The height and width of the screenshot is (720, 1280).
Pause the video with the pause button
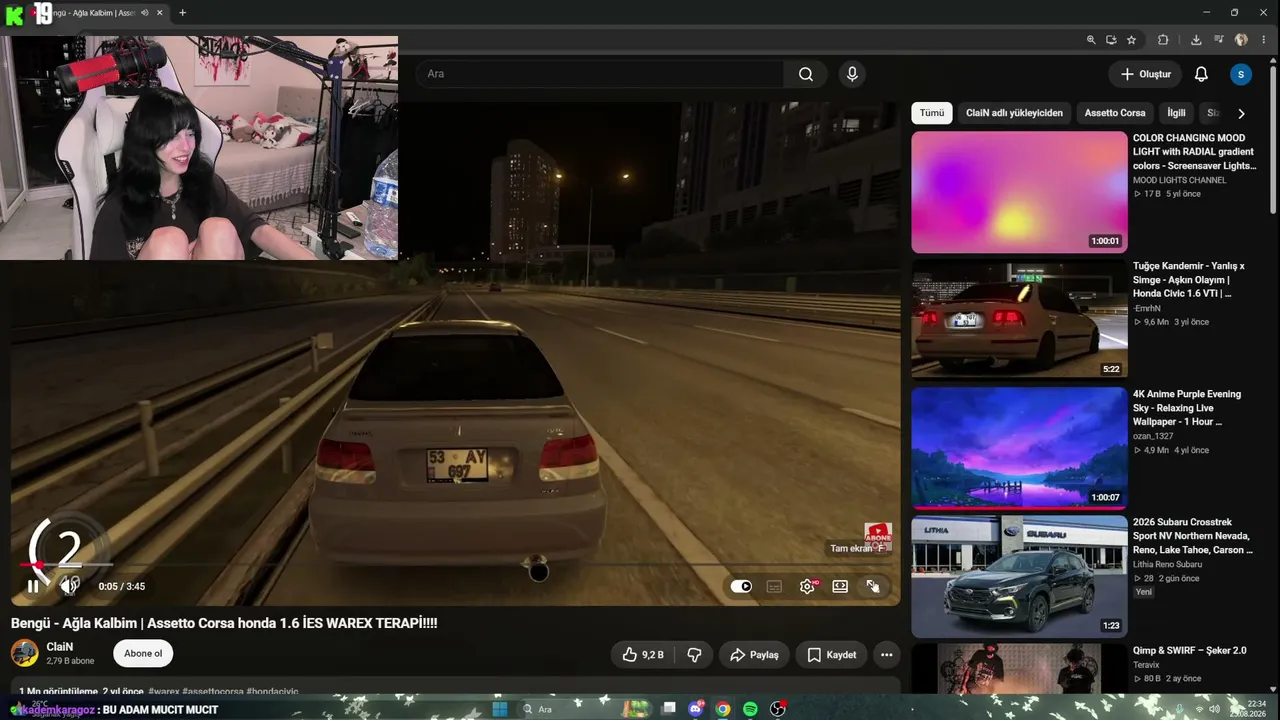pos(33,587)
